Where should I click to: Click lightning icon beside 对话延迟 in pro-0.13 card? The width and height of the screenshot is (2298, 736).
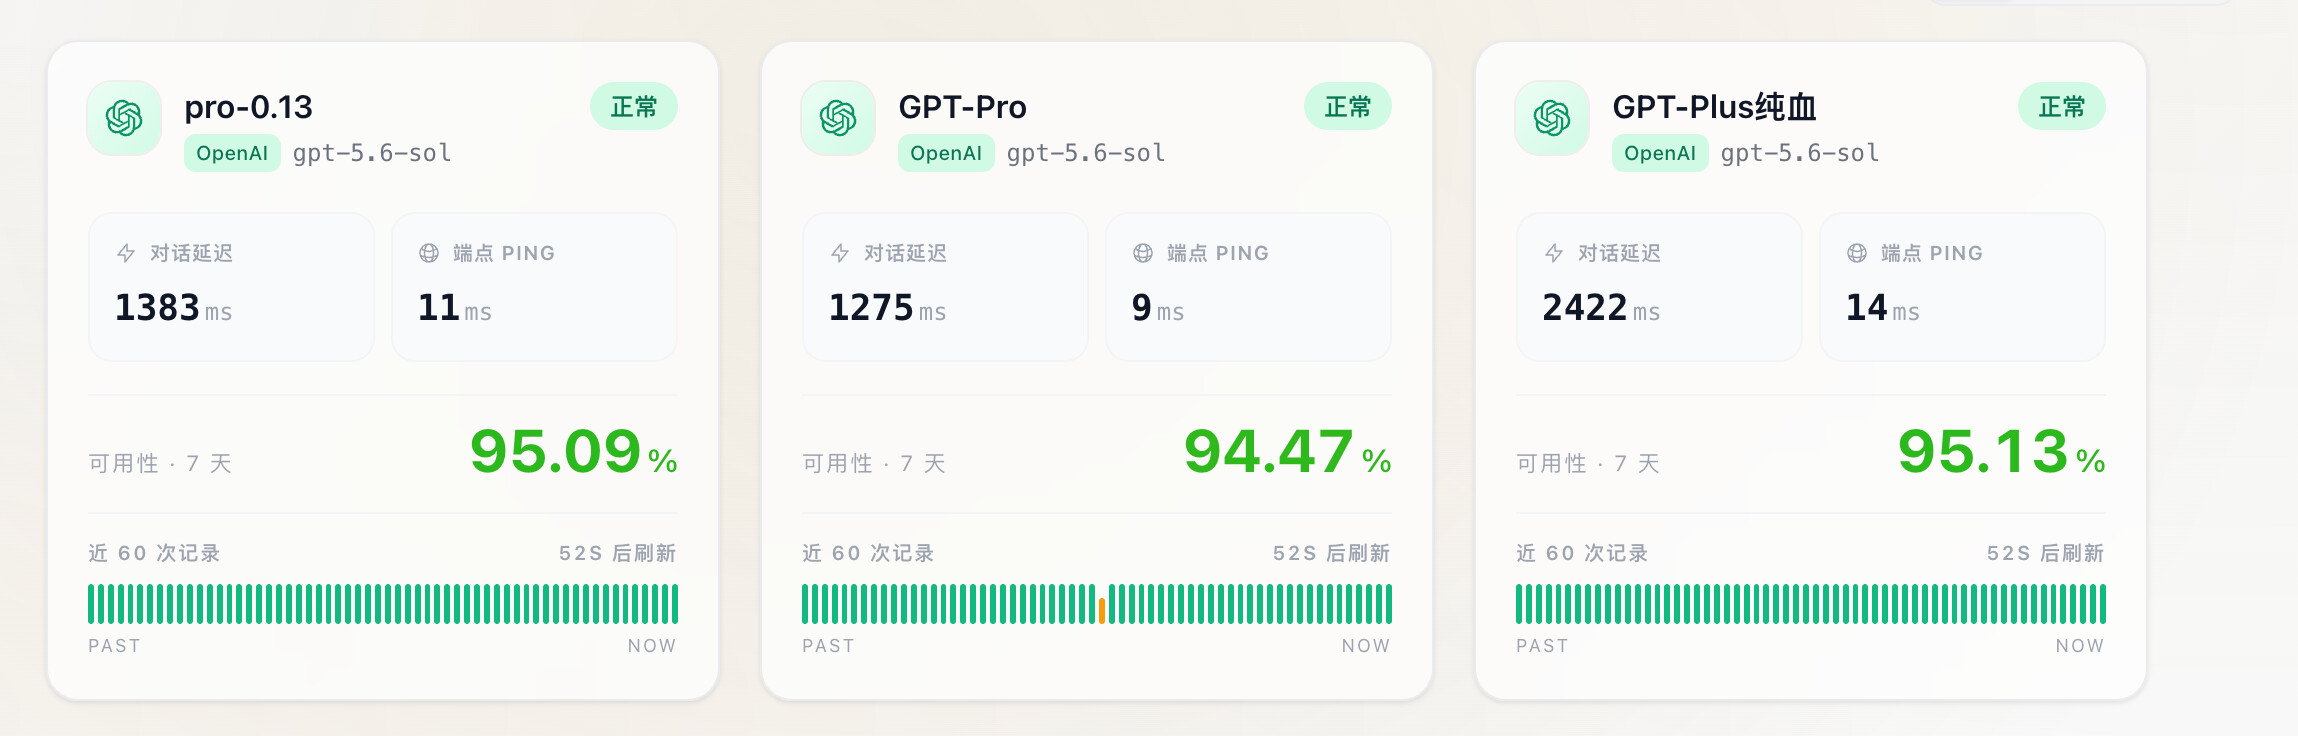tap(126, 253)
